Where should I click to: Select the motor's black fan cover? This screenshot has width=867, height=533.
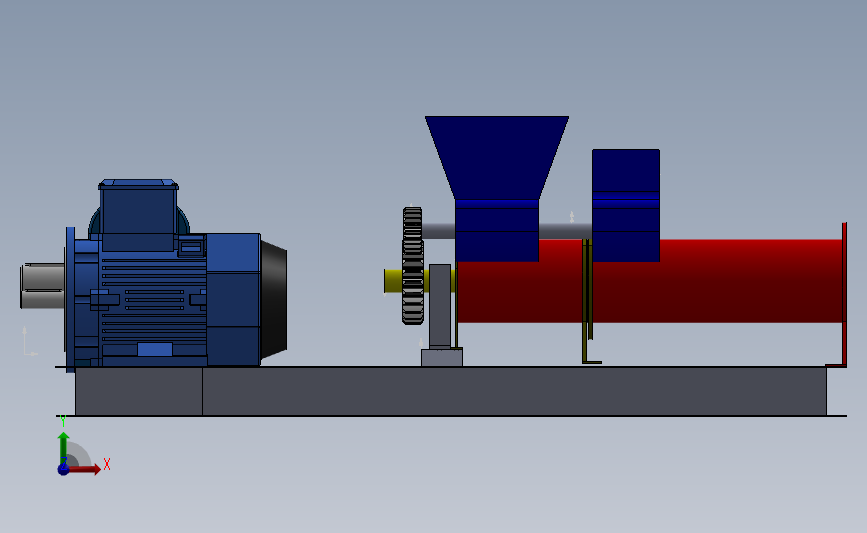[x=274, y=299]
